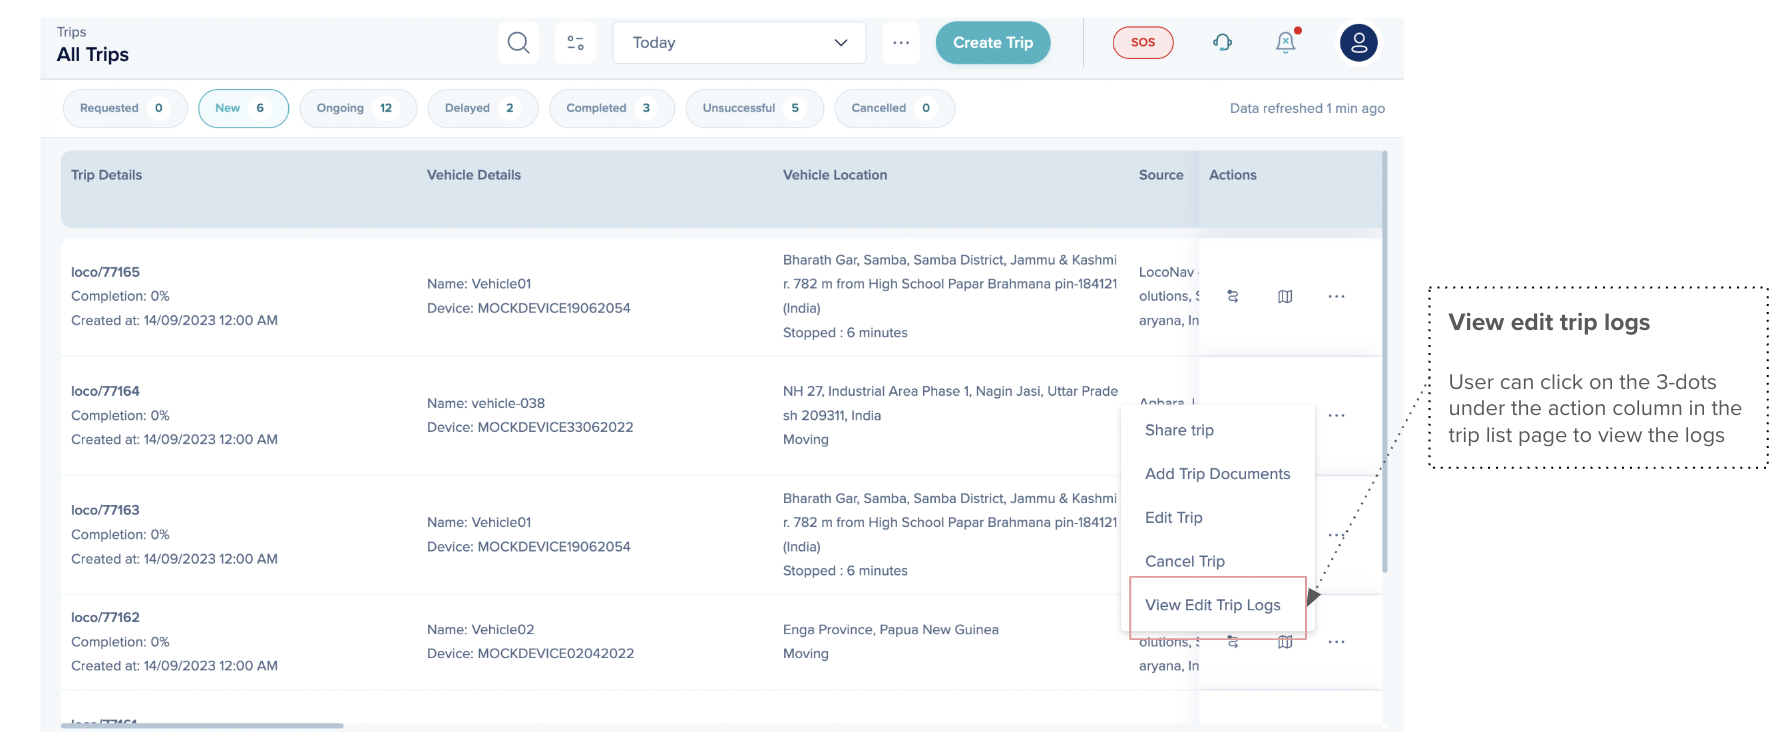Choose Cancel Trip from the menu
The height and width of the screenshot is (746, 1782).
pos(1184,561)
